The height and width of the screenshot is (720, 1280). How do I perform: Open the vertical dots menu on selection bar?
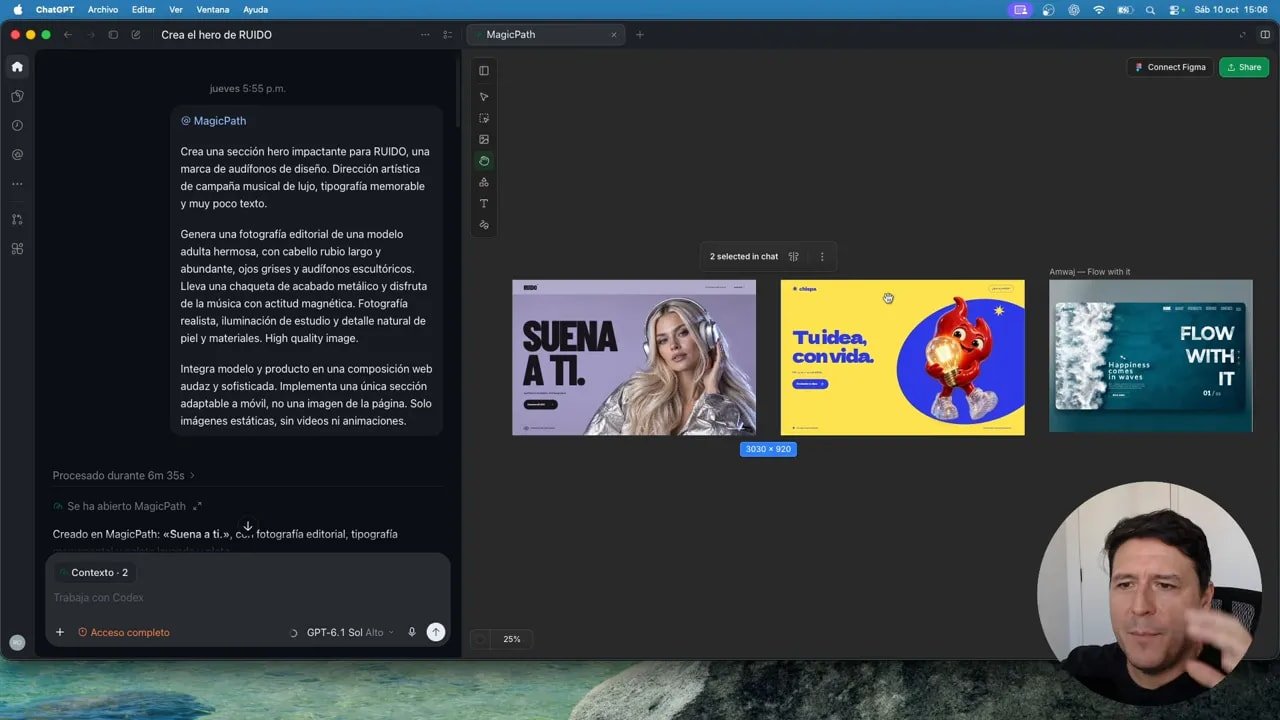click(822, 257)
